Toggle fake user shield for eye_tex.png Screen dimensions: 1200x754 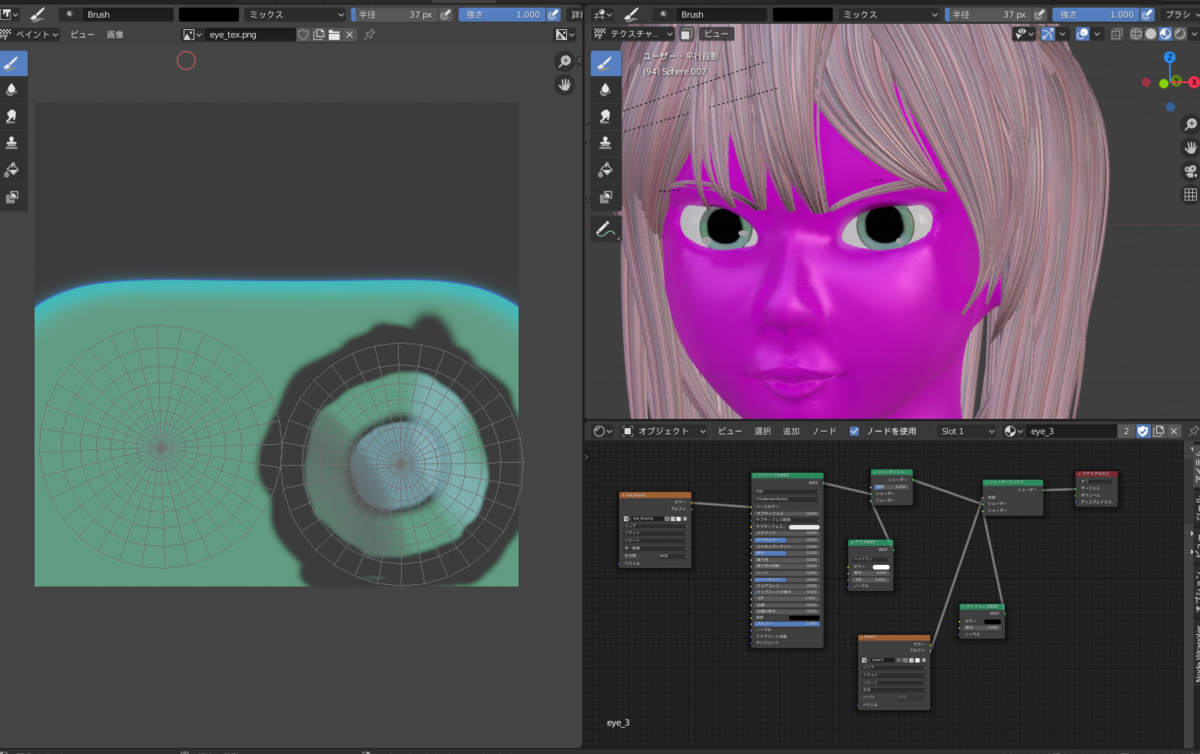pos(303,34)
